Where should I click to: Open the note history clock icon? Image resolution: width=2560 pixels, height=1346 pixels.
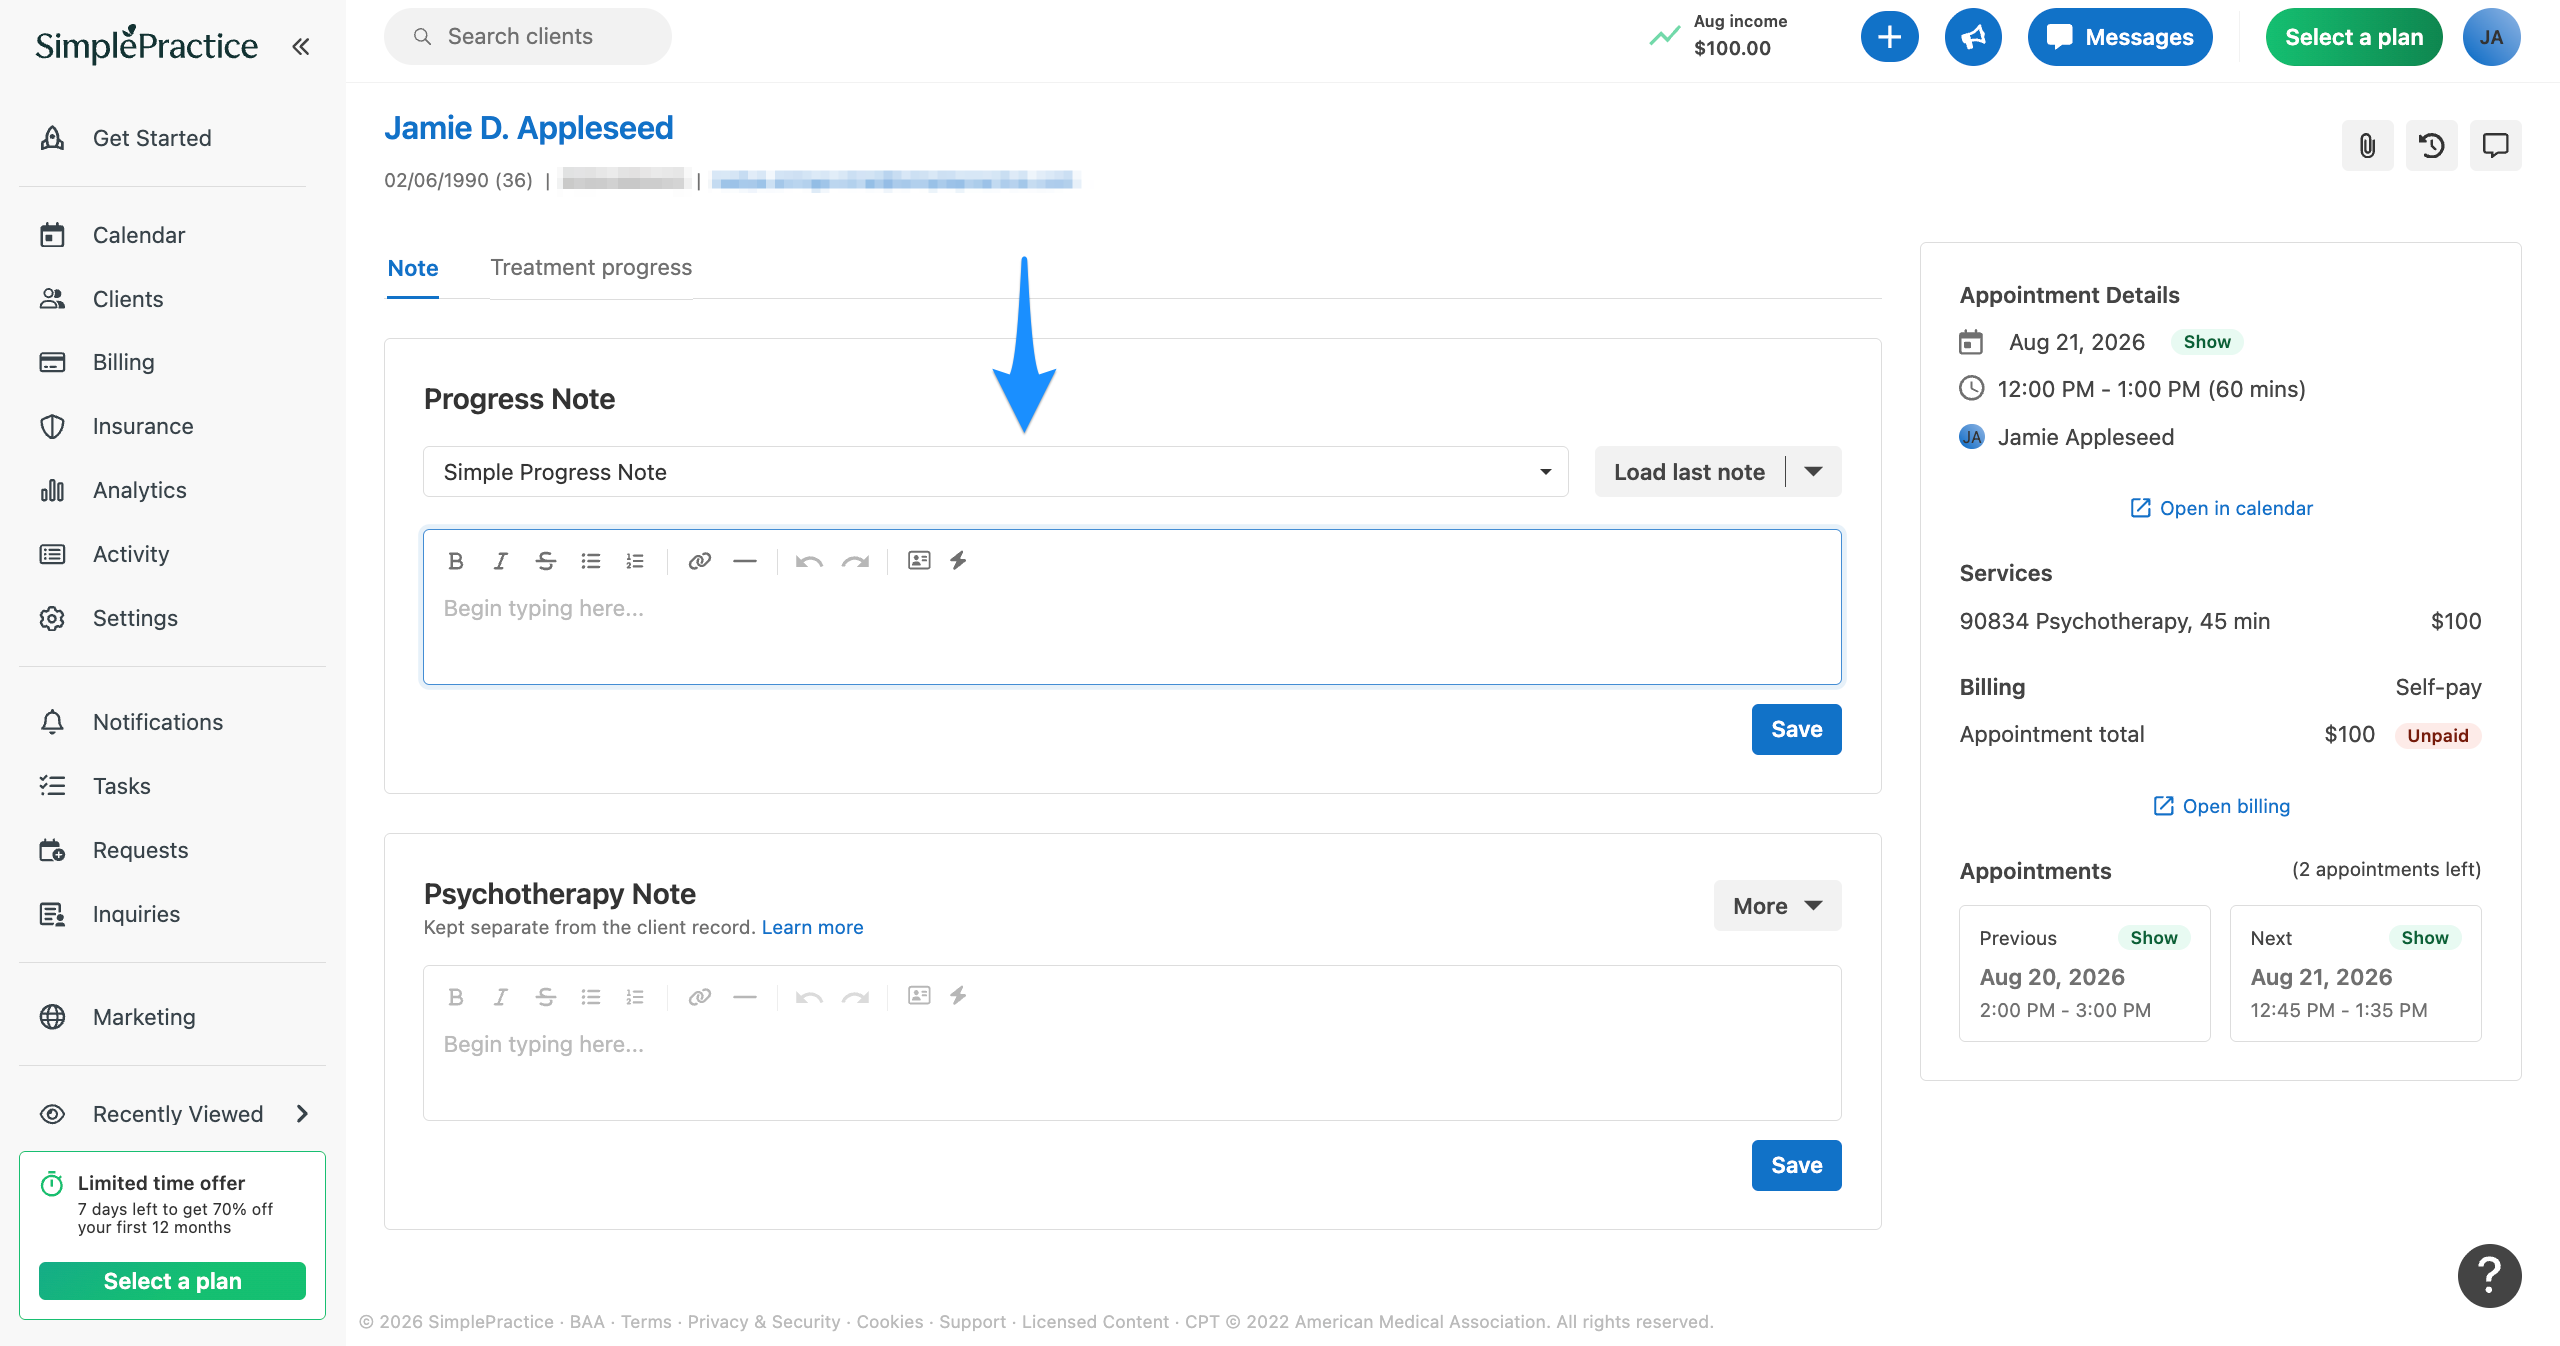2431,146
